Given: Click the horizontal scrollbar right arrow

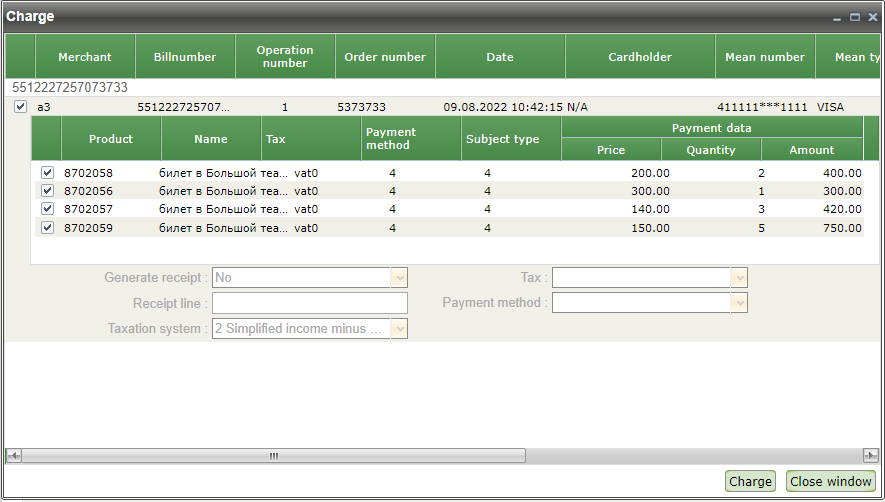Looking at the screenshot, I should (x=871, y=456).
